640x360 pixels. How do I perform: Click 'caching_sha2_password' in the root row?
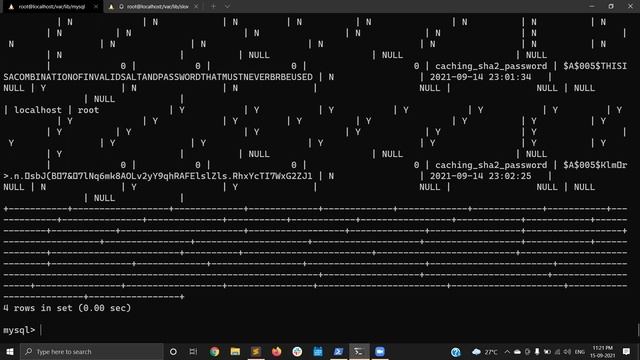491,165
